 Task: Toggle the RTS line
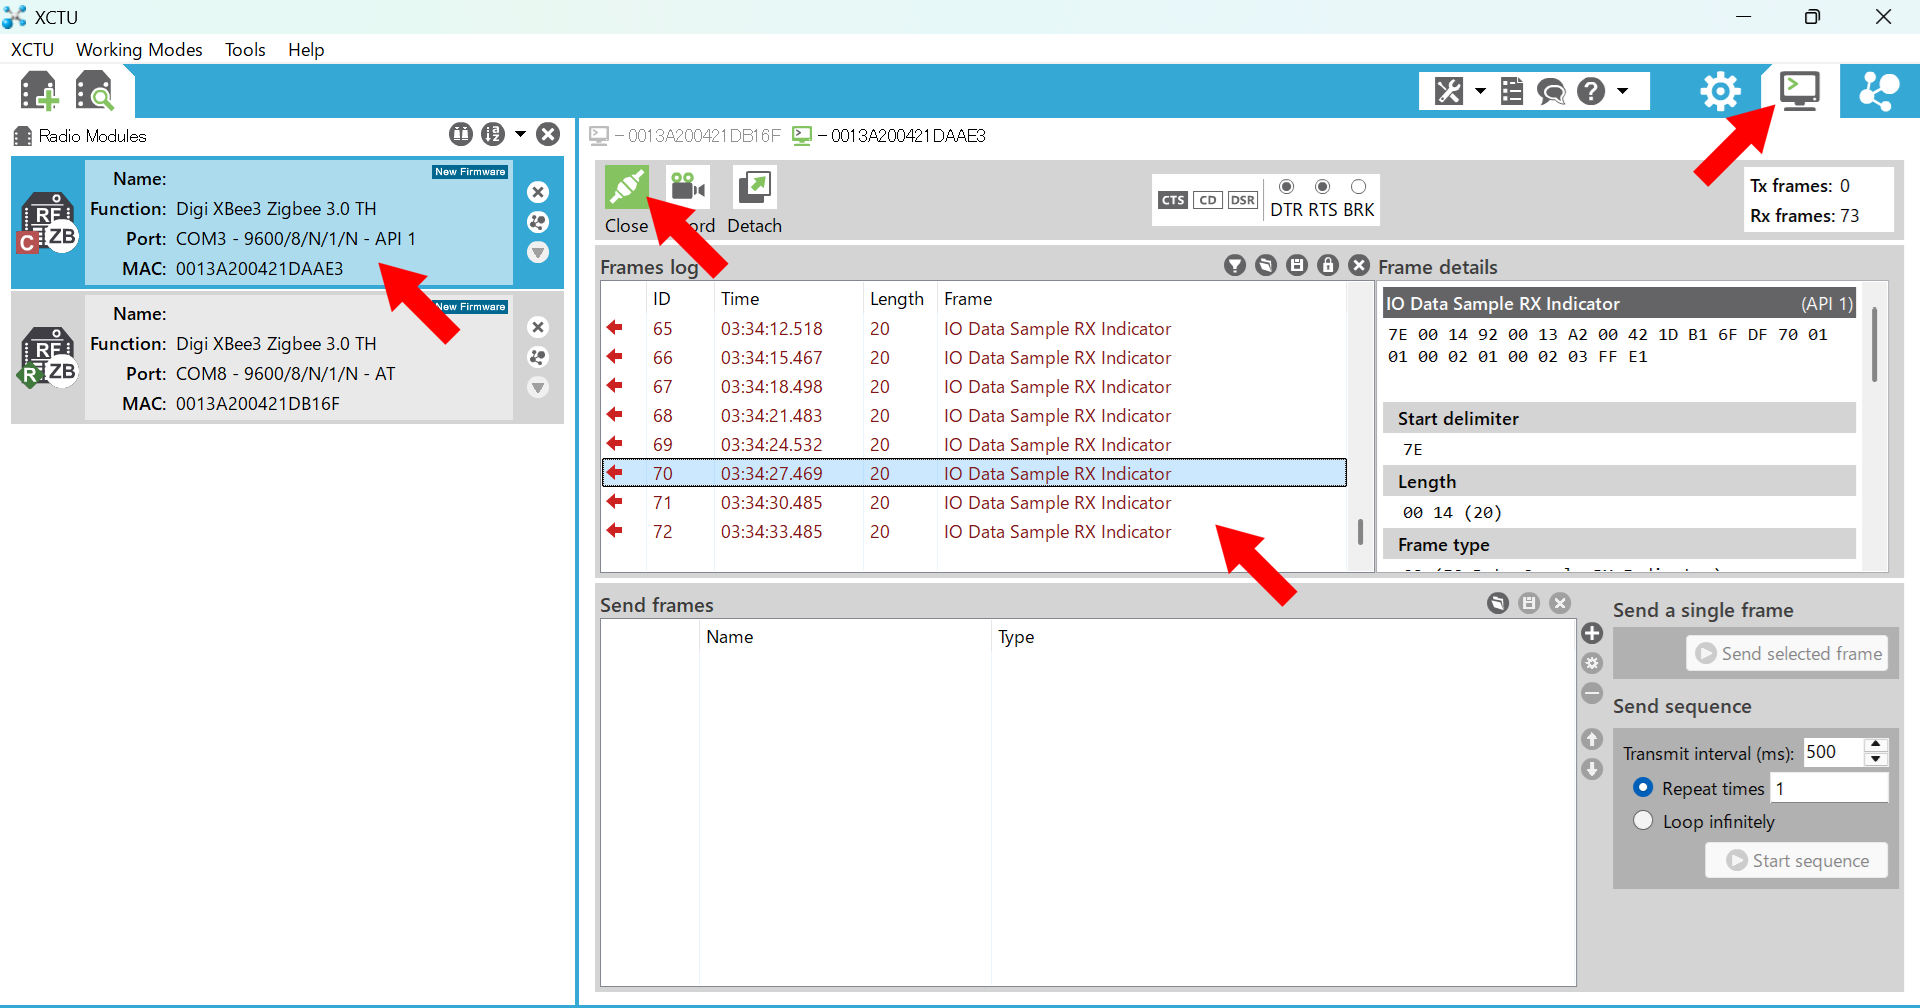click(1323, 187)
